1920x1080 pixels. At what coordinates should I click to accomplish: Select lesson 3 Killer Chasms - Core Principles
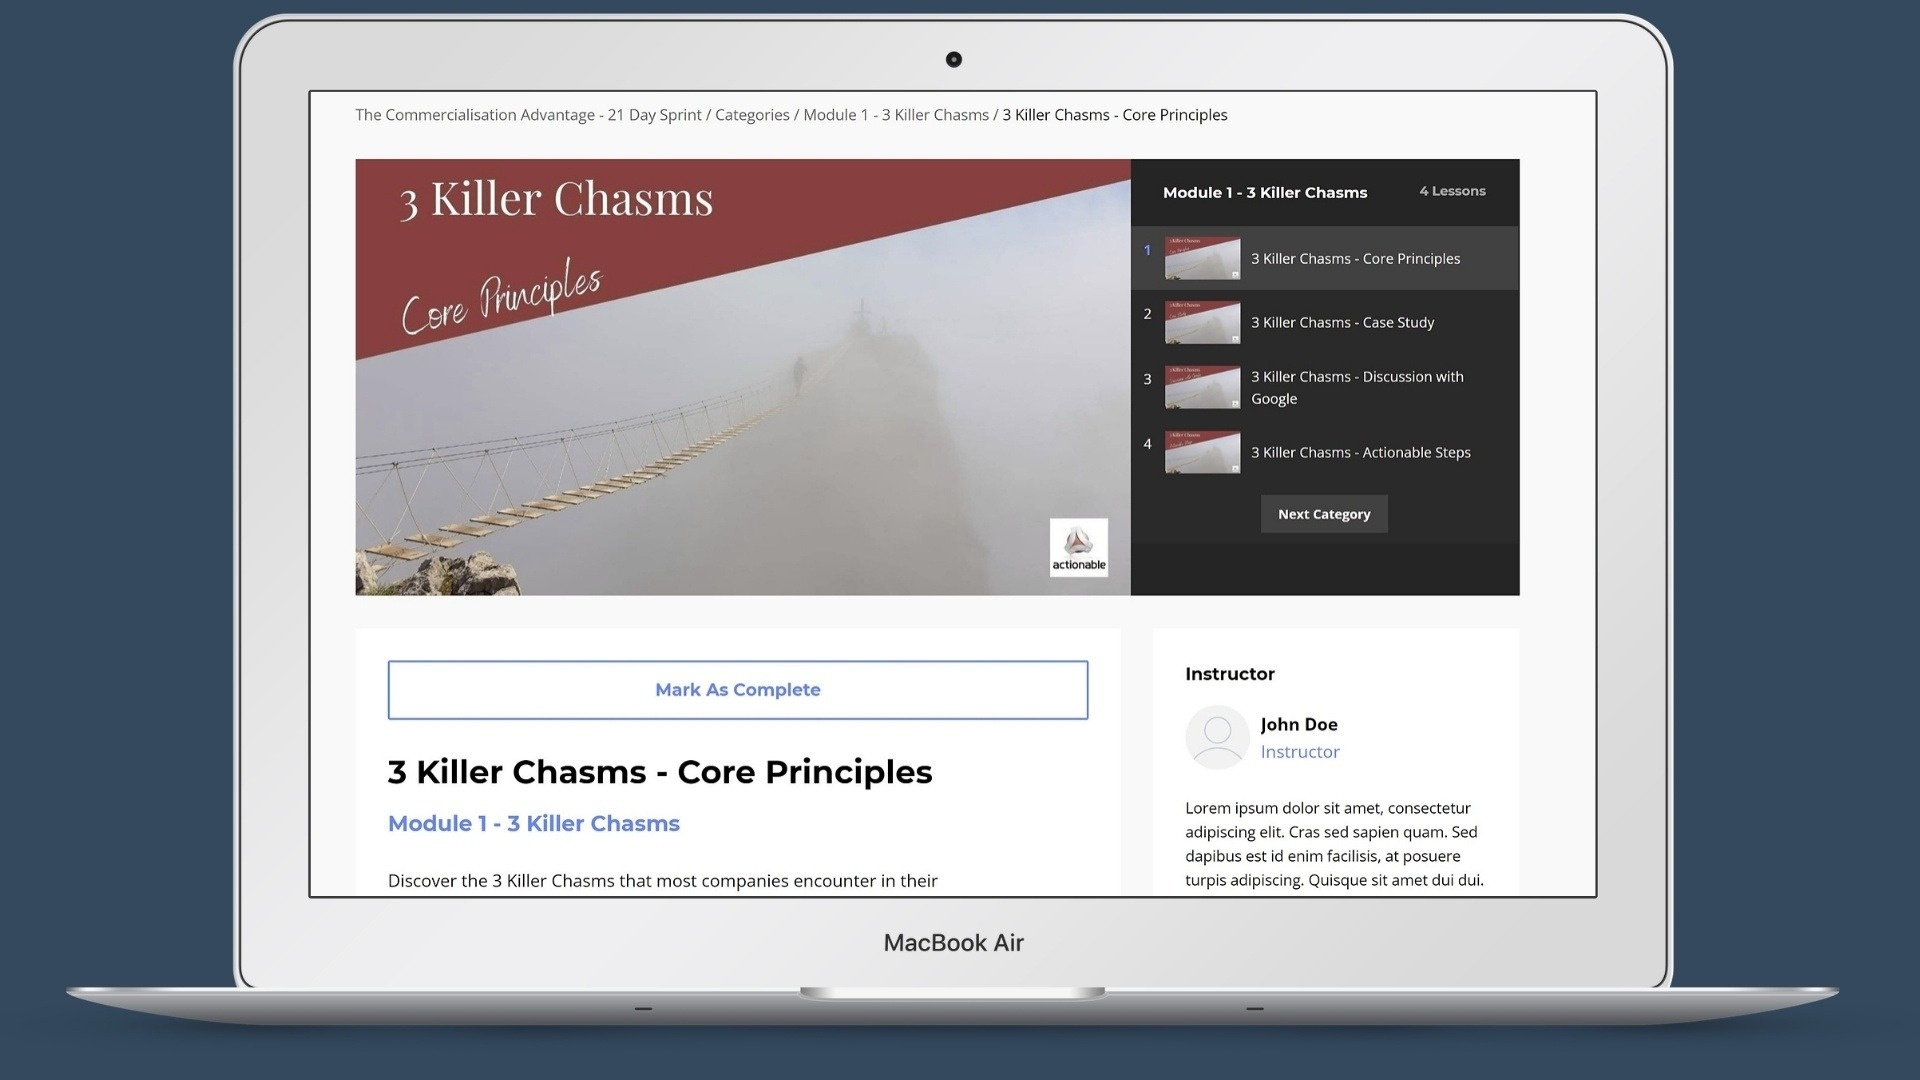pos(1355,259)
